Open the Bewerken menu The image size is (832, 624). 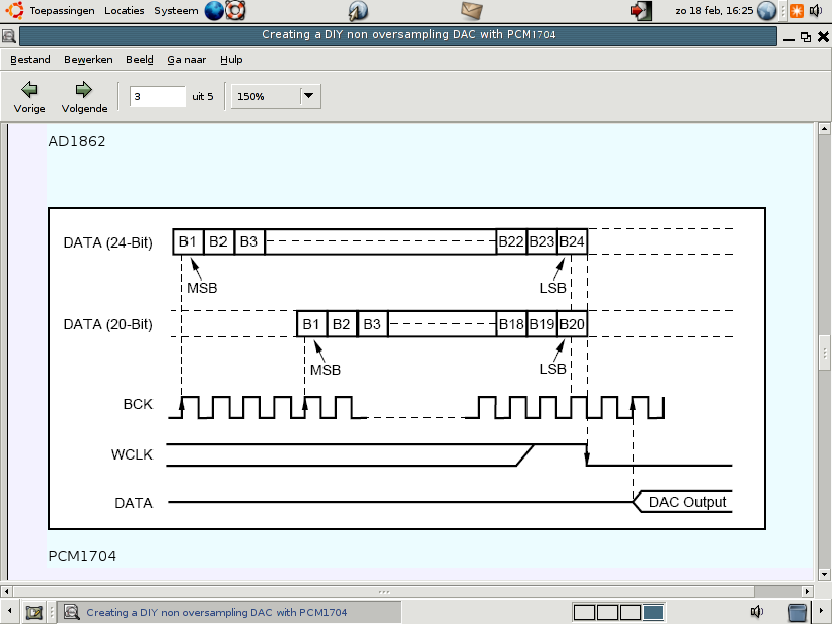click(88, 59)
